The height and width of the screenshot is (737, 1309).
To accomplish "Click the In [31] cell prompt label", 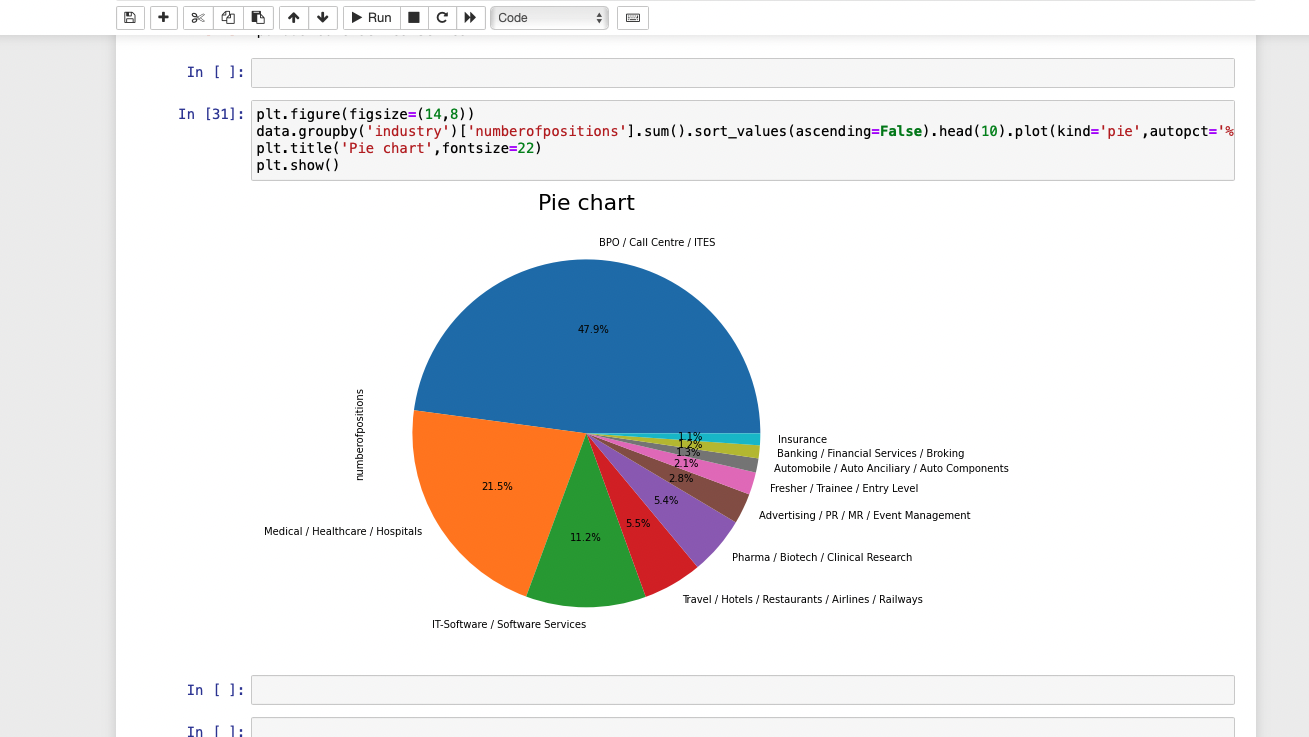I will click(211, 114).
